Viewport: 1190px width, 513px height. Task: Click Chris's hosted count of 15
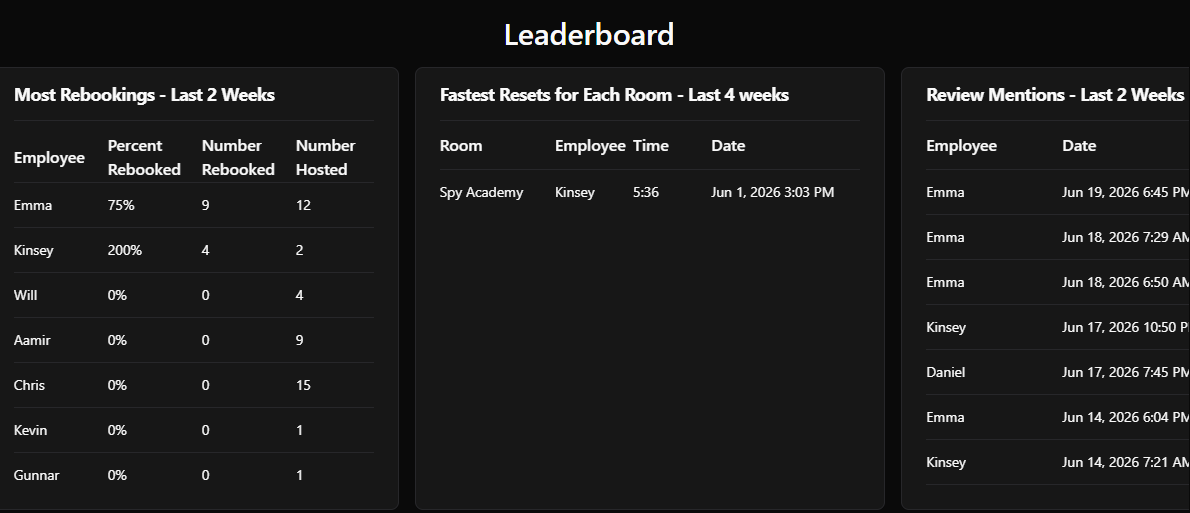303,386
